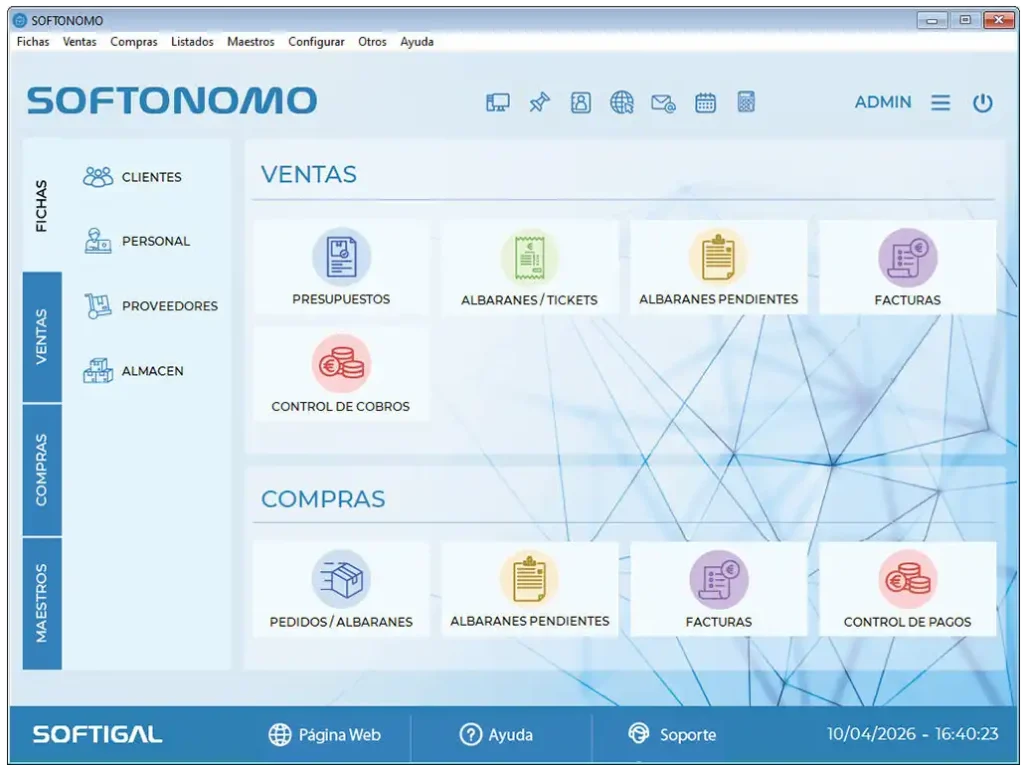Open the Configurar menu
1024x767 pixels.
click(316, 42)
